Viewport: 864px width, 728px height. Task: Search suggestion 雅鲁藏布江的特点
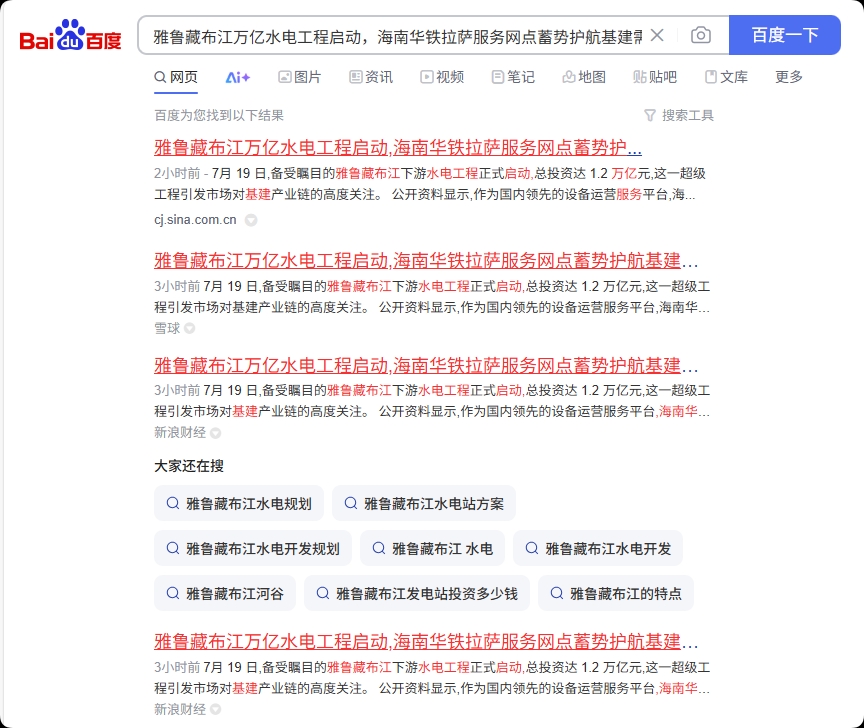pos(615,594)
